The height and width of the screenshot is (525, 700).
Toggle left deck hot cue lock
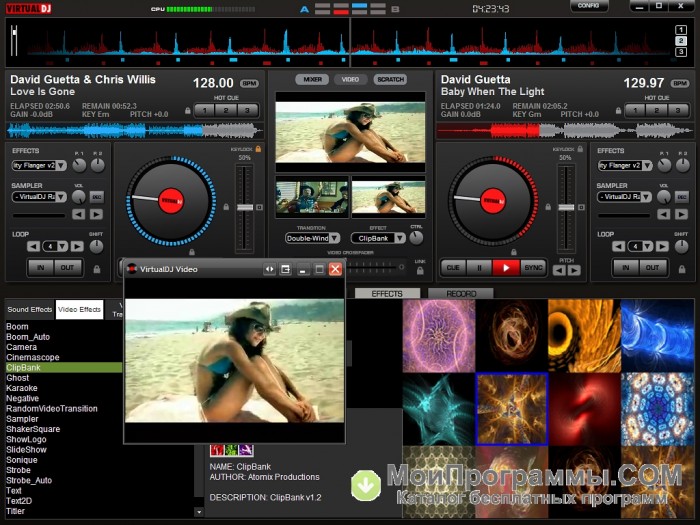(188, 110)
